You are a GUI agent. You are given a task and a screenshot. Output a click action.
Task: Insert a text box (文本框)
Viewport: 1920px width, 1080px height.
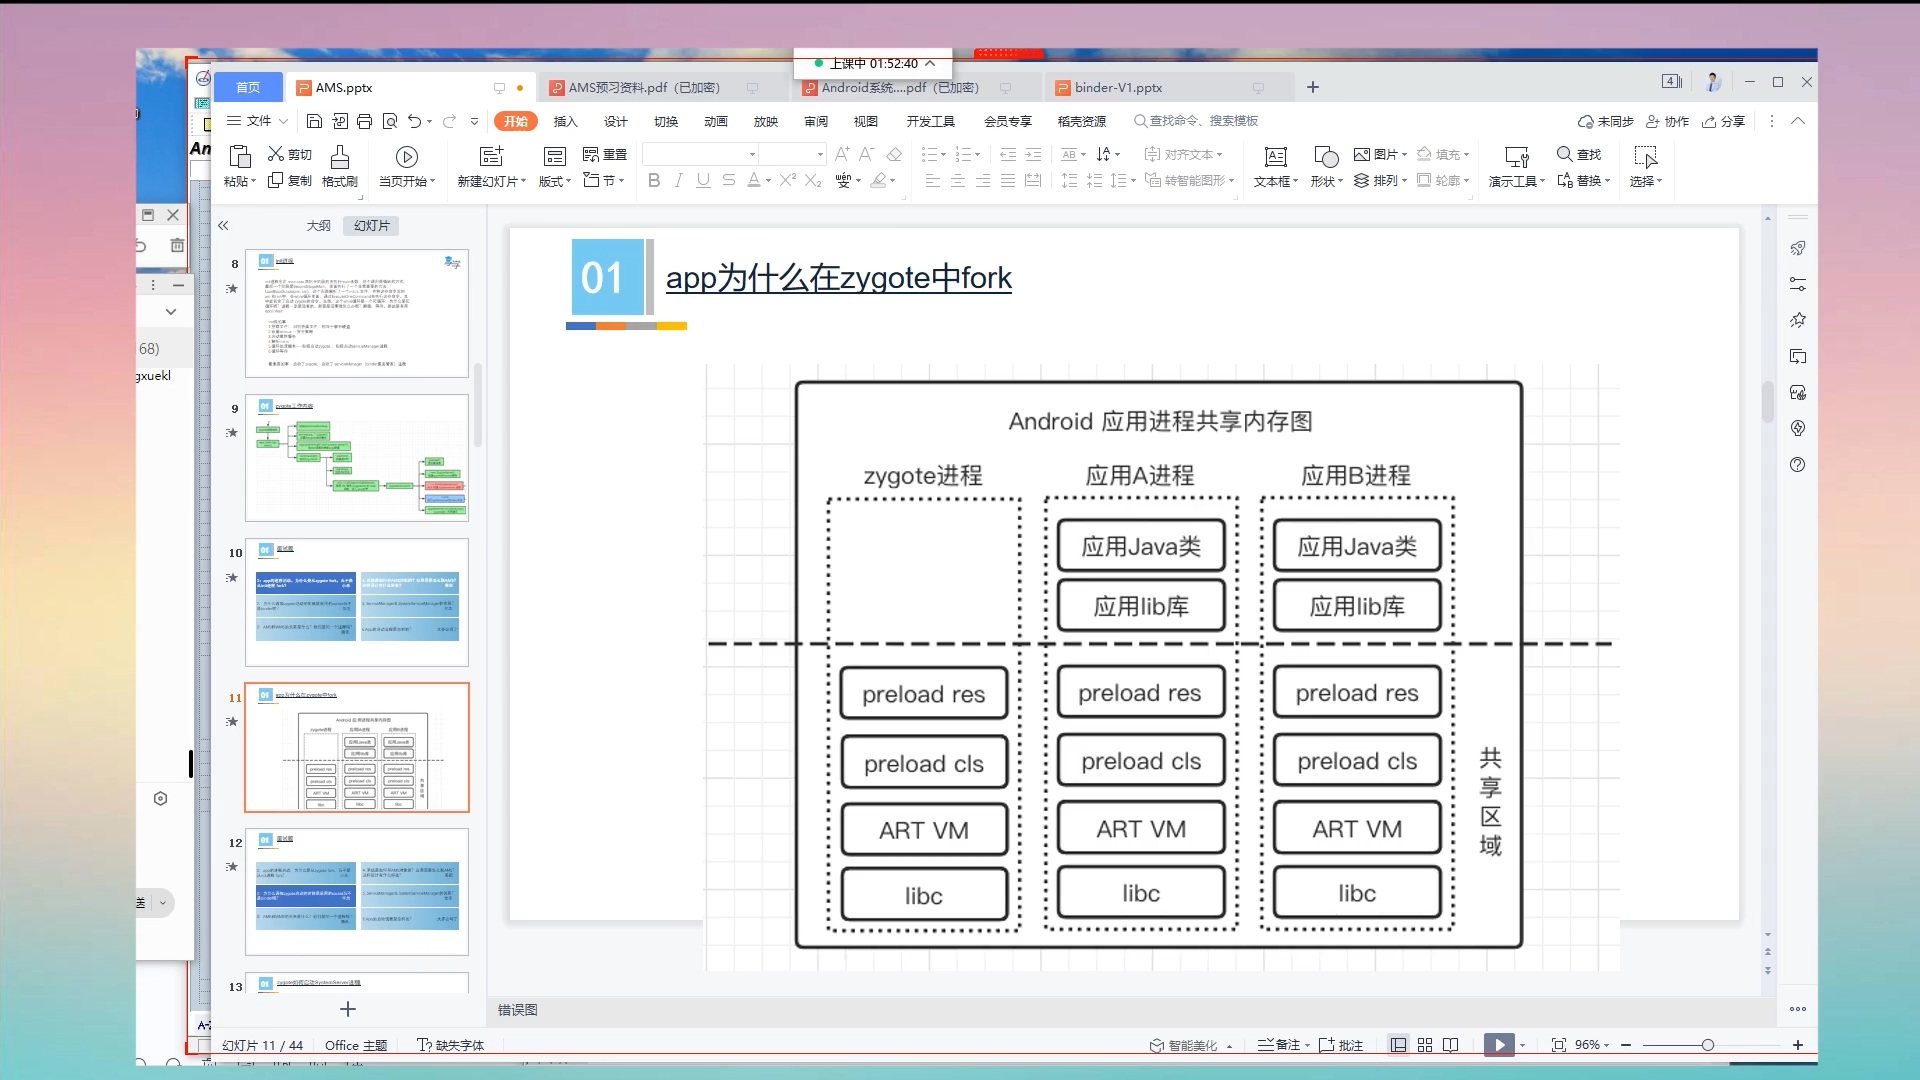coord(1275,158)
